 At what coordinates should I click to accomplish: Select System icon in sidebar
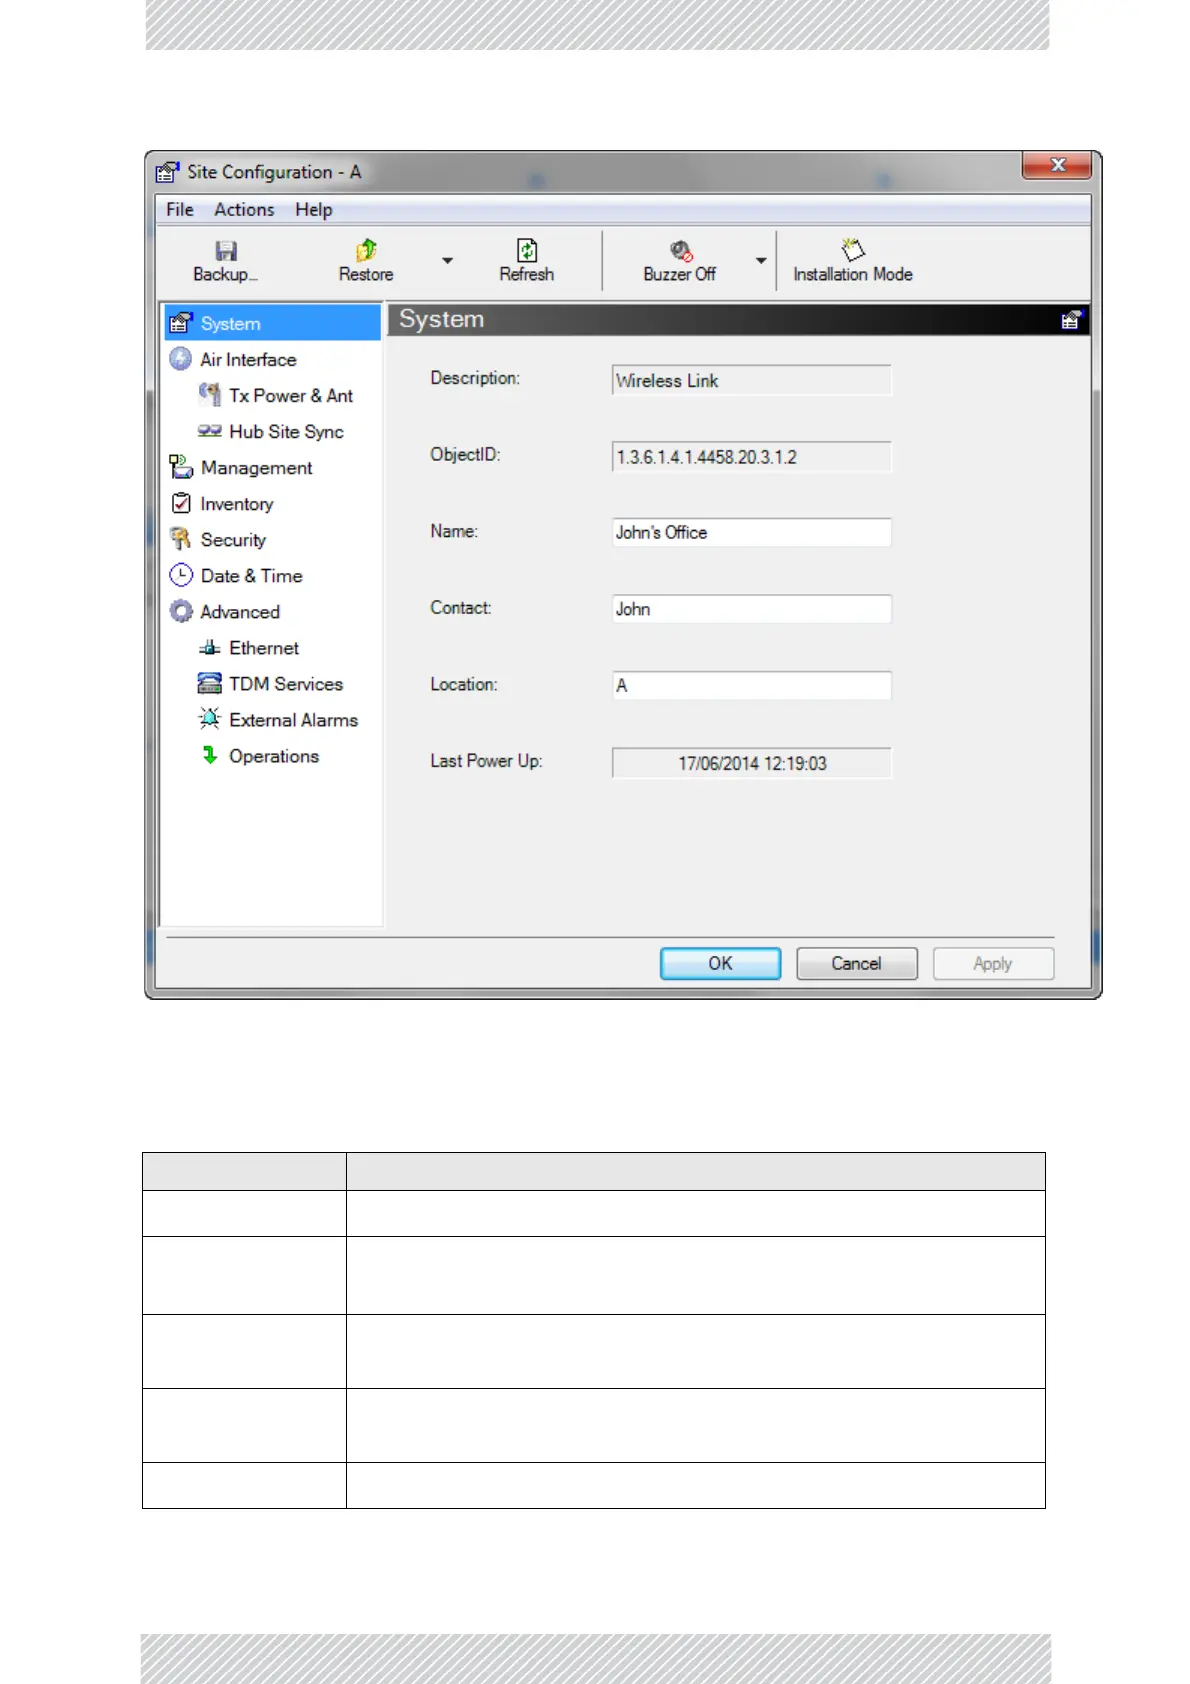181,323
